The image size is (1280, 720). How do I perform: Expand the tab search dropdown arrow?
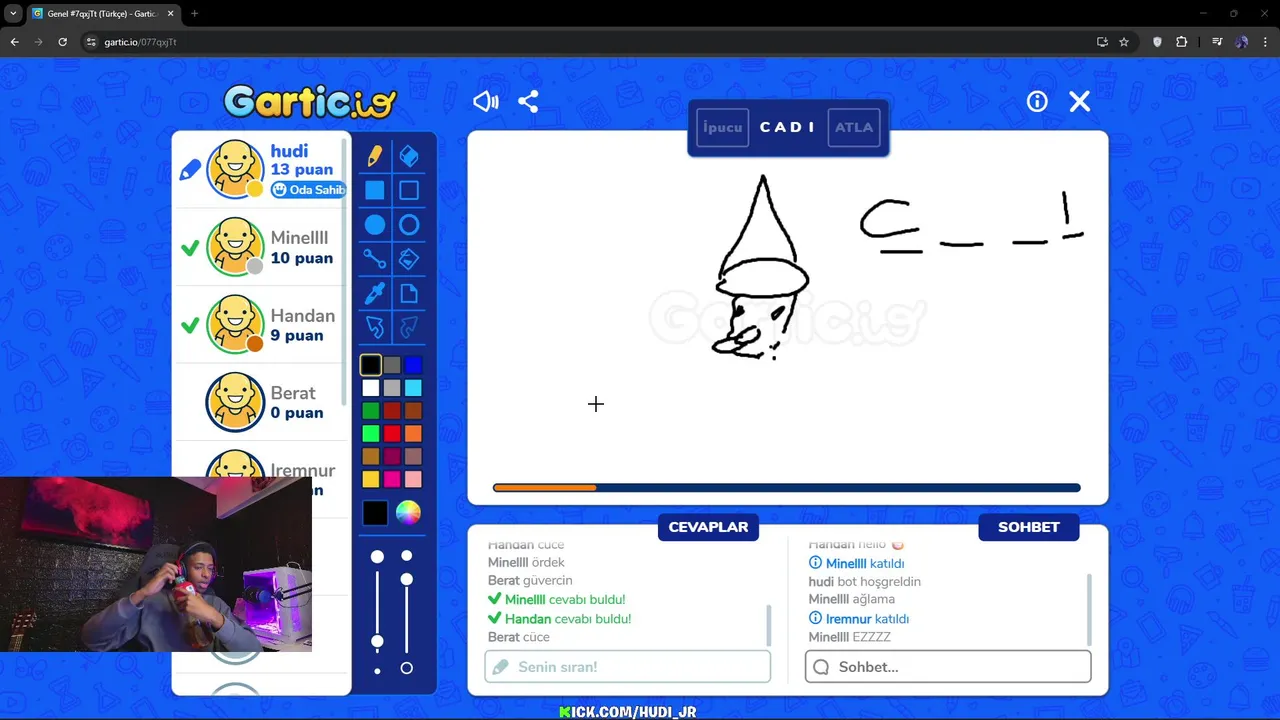tap(13, 14)
